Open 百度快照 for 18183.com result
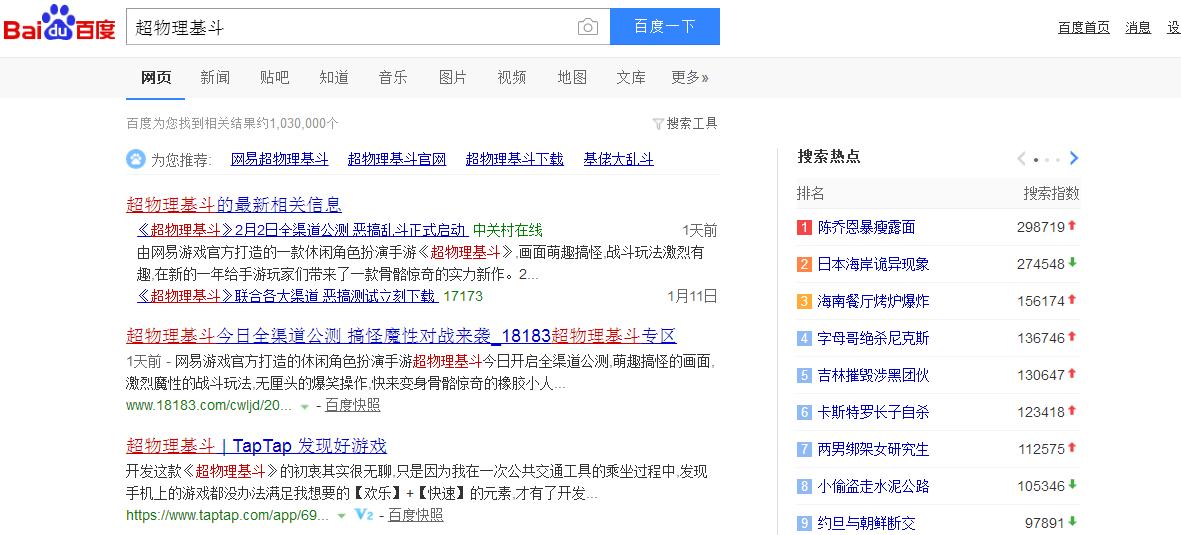1181x535 pixels. coord(352,405)
